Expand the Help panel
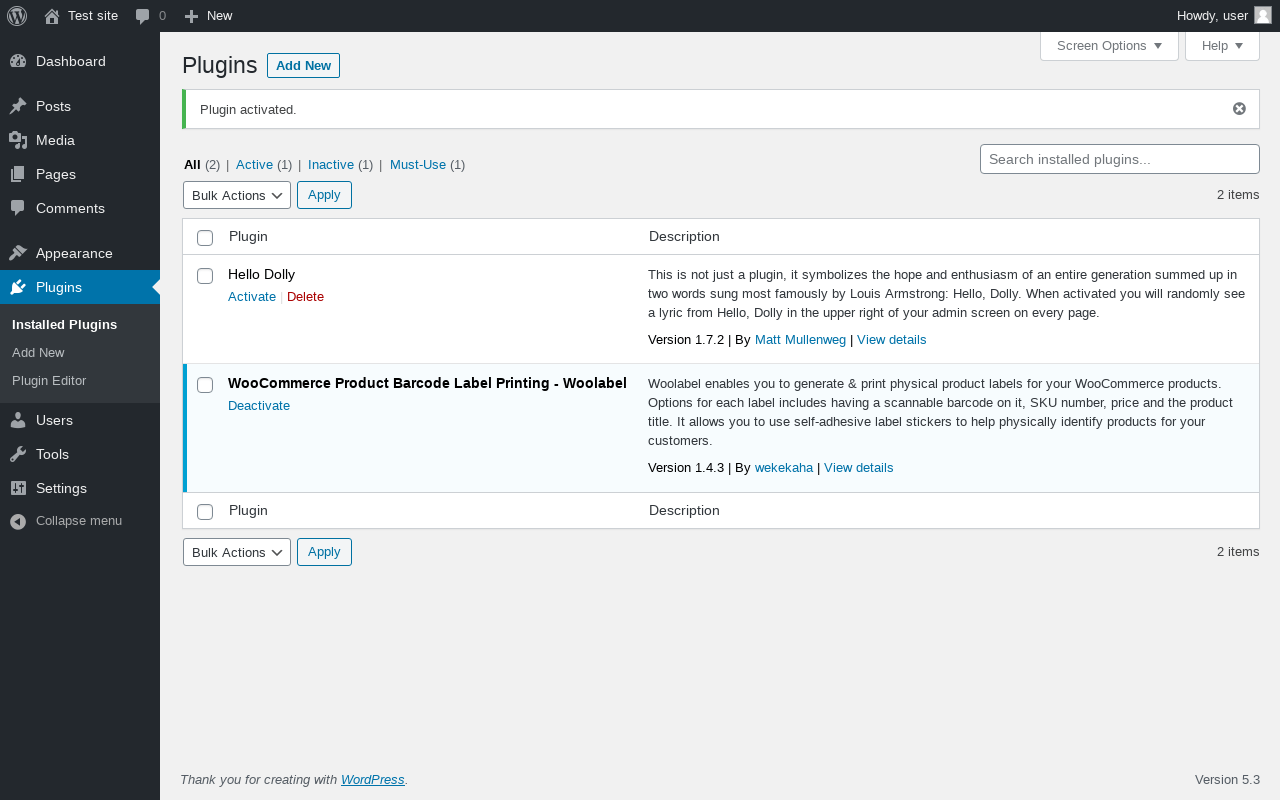 (x=1222, y=45)
